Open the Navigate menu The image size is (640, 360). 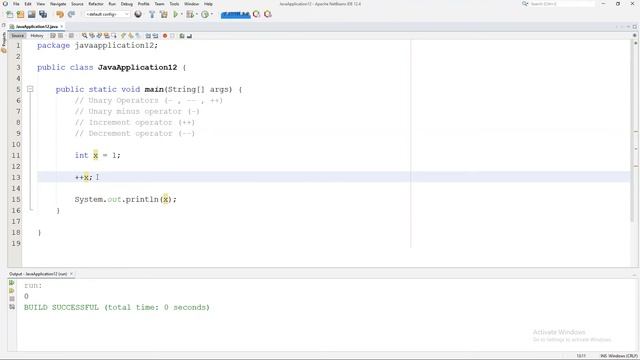58,4
